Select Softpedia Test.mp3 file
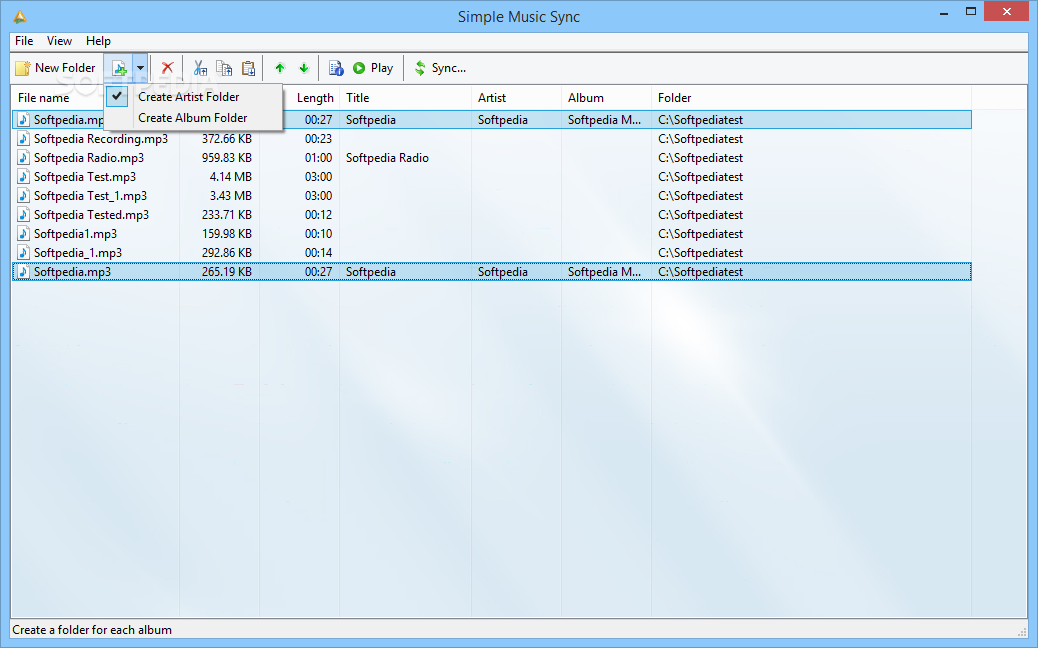 pos(85,177)
